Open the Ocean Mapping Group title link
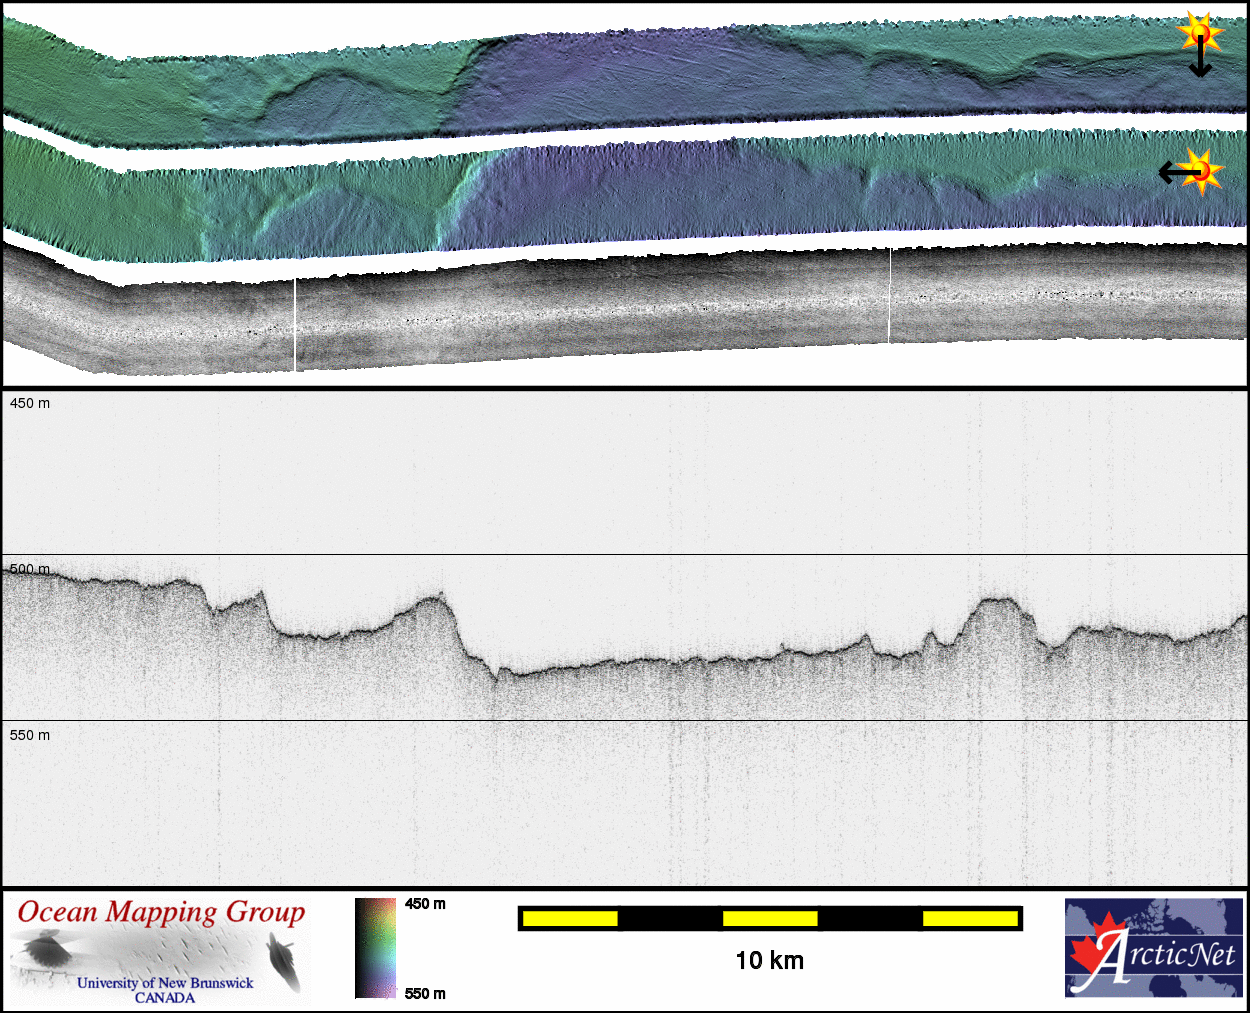Viewport: 1250px width, 1013px height. (161, 912)
